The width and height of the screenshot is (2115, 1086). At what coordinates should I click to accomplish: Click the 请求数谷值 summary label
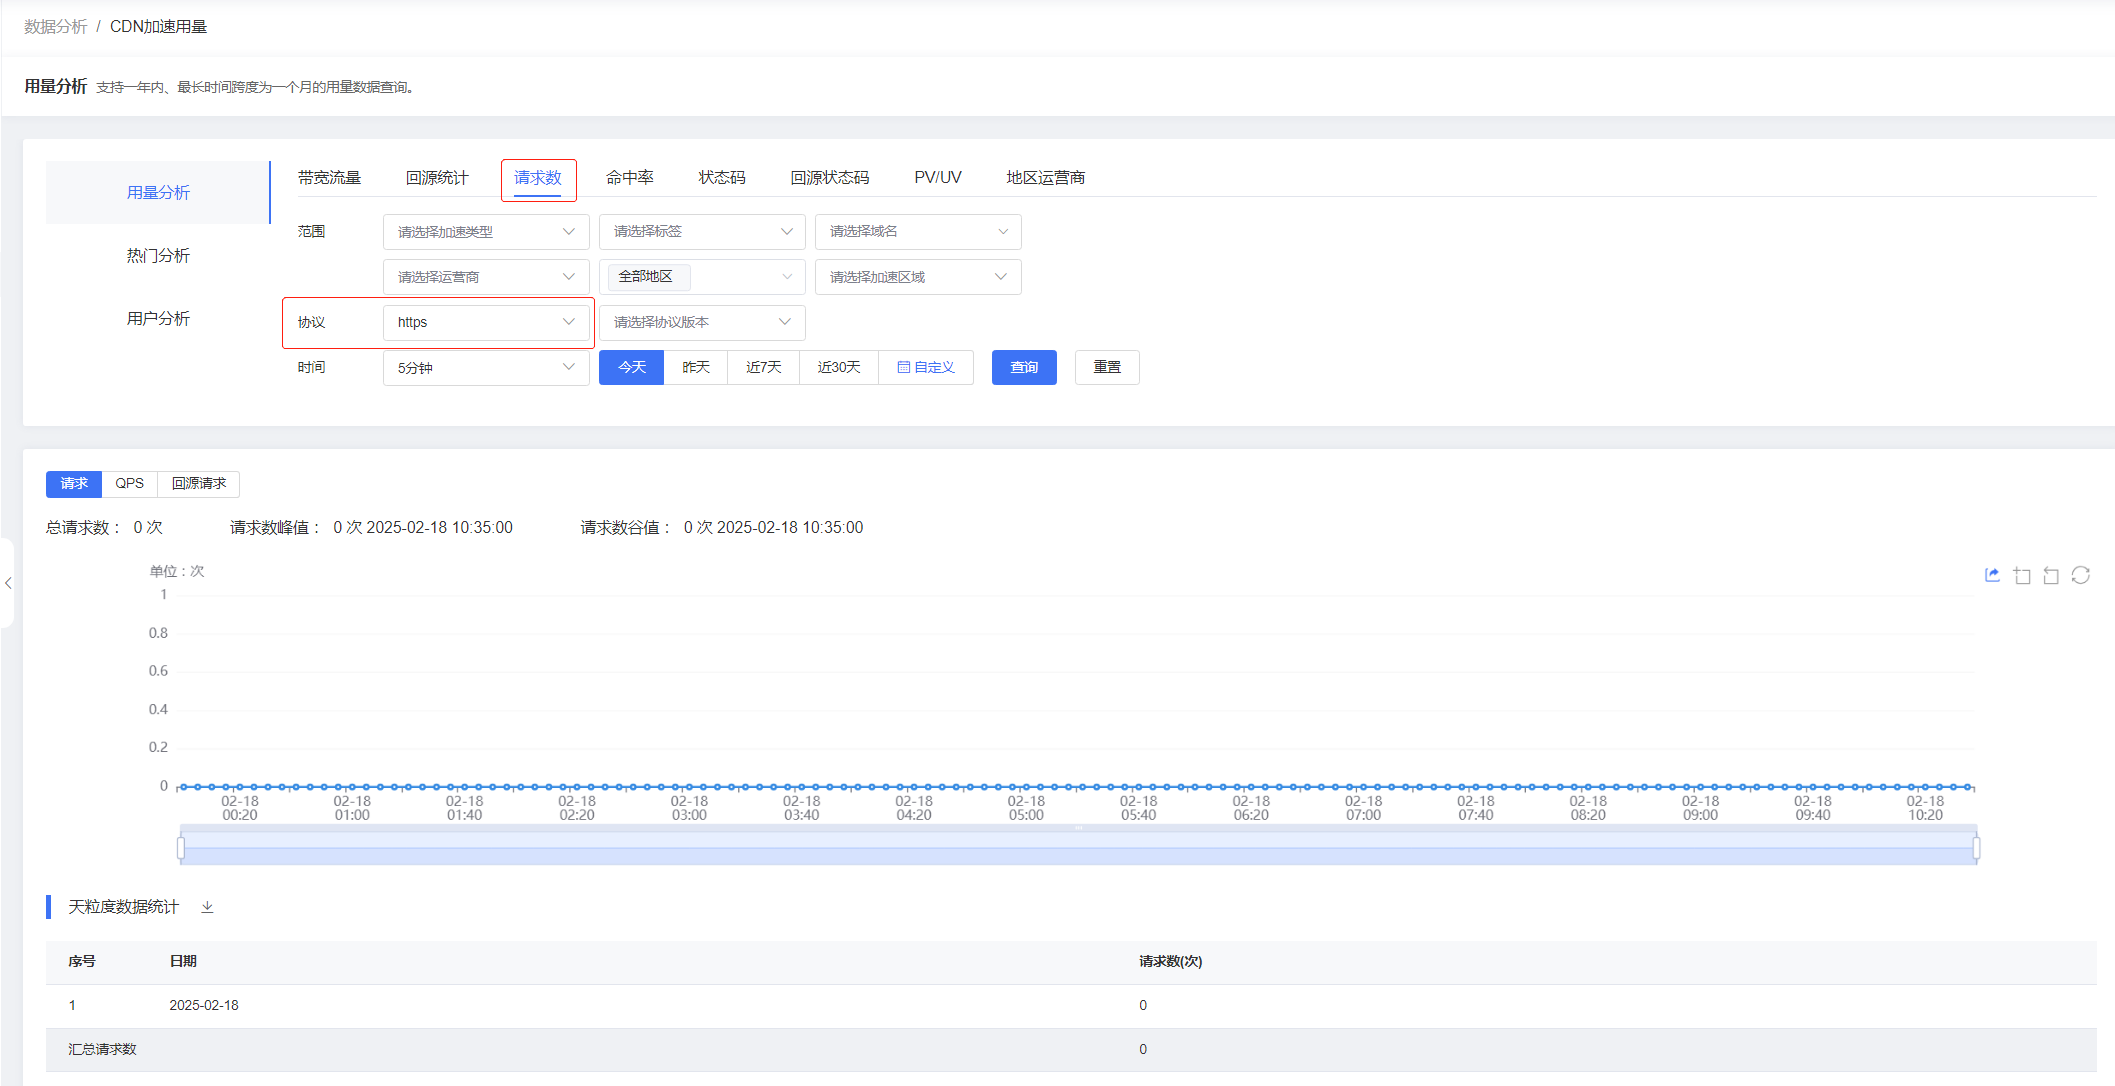[626, 527]
